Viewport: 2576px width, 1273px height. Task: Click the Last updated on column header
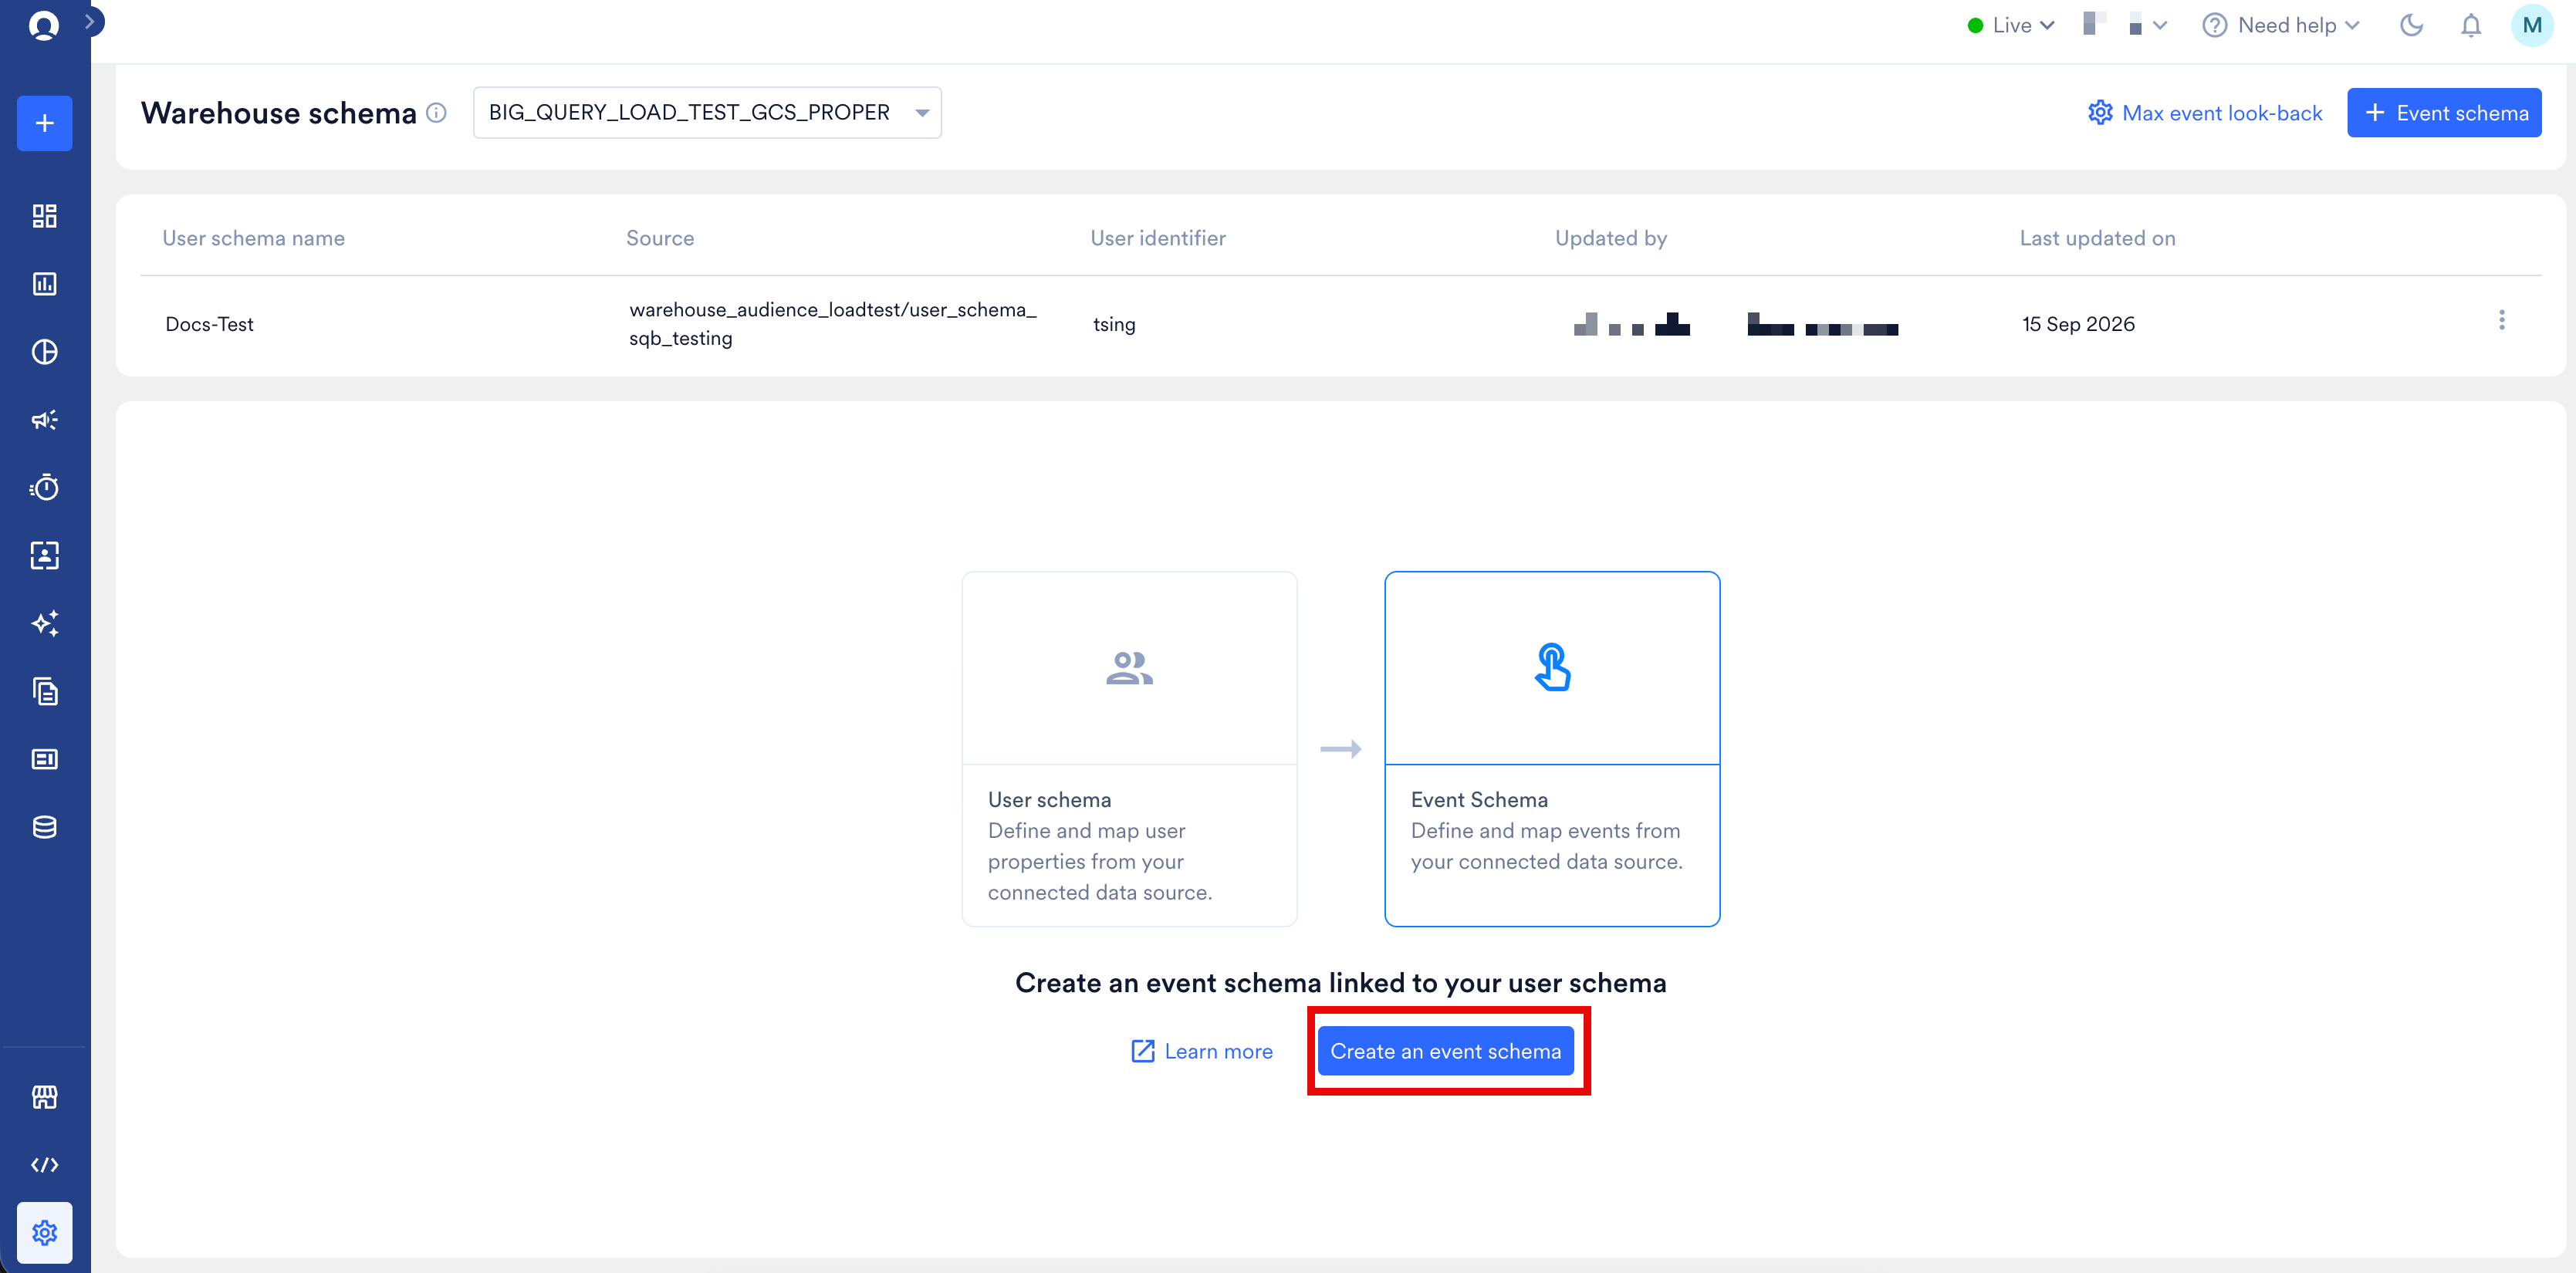pos(2097,238)
